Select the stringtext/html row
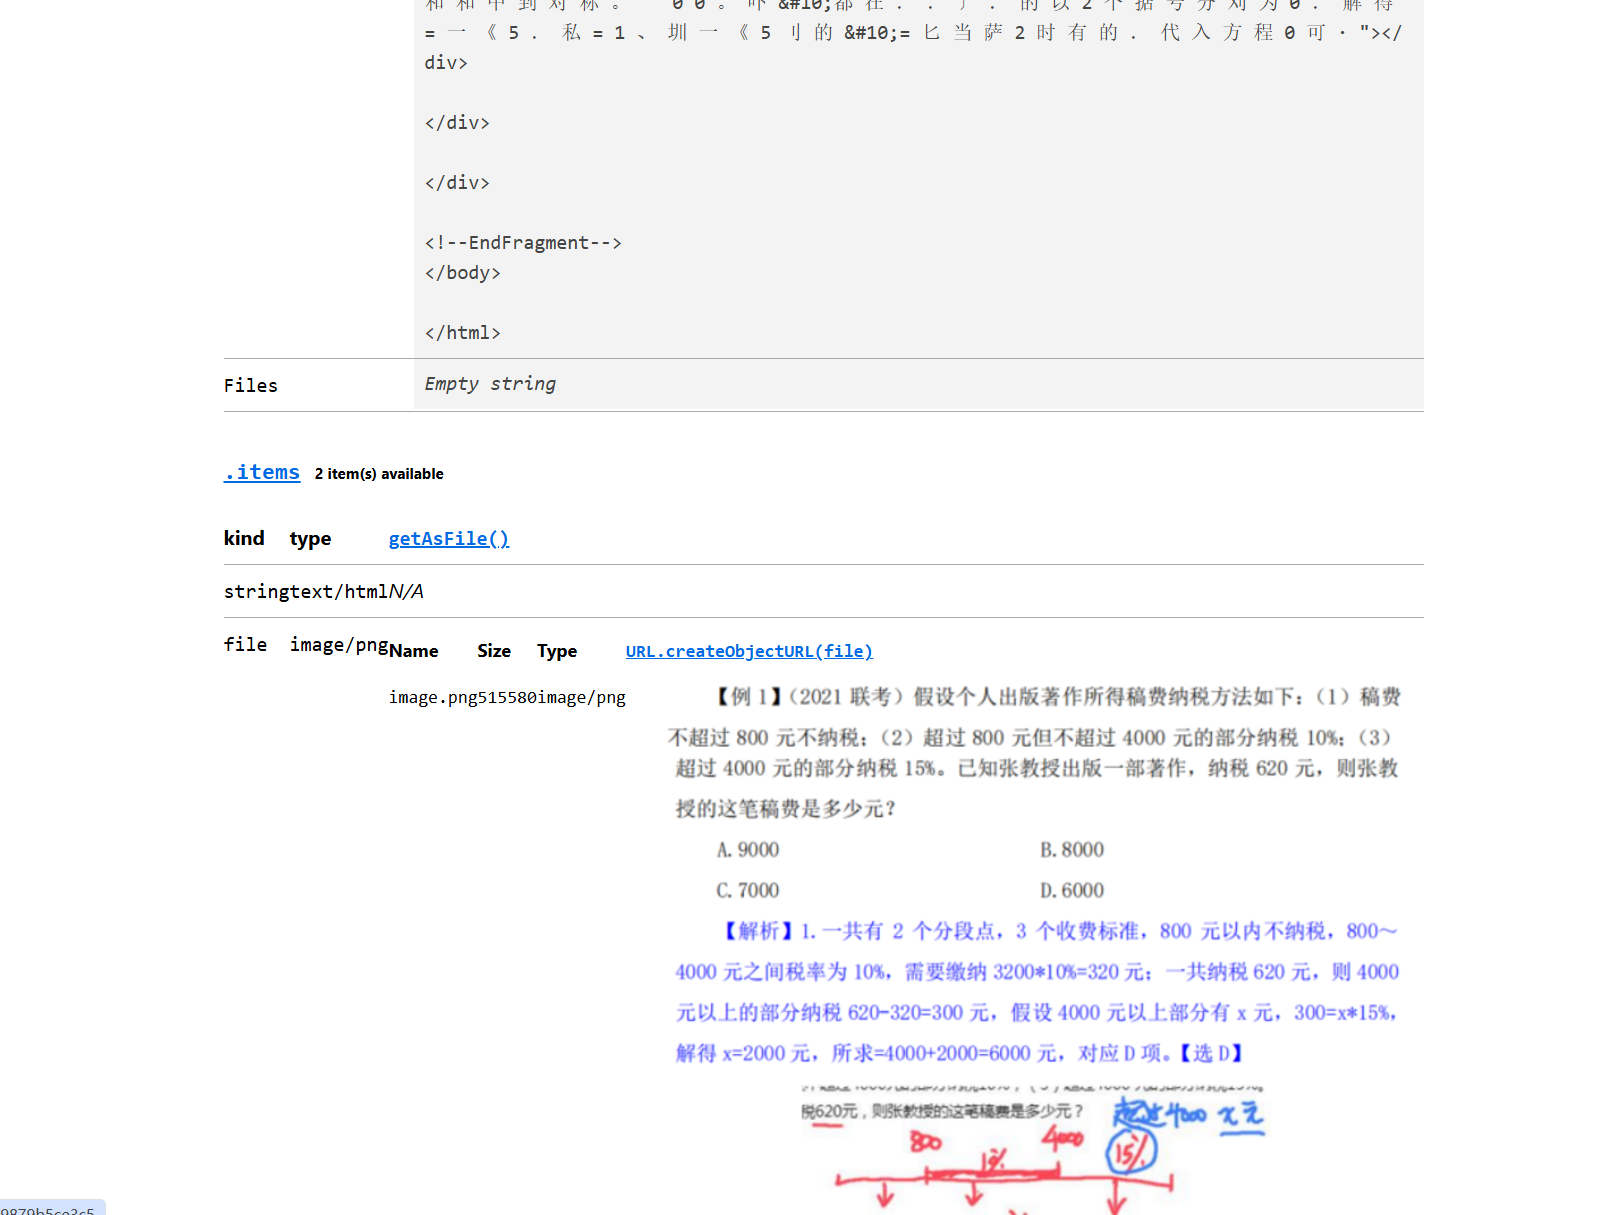Image resolution: width=1613 pixels, height=1215 pixels. [x=323, y=591]
